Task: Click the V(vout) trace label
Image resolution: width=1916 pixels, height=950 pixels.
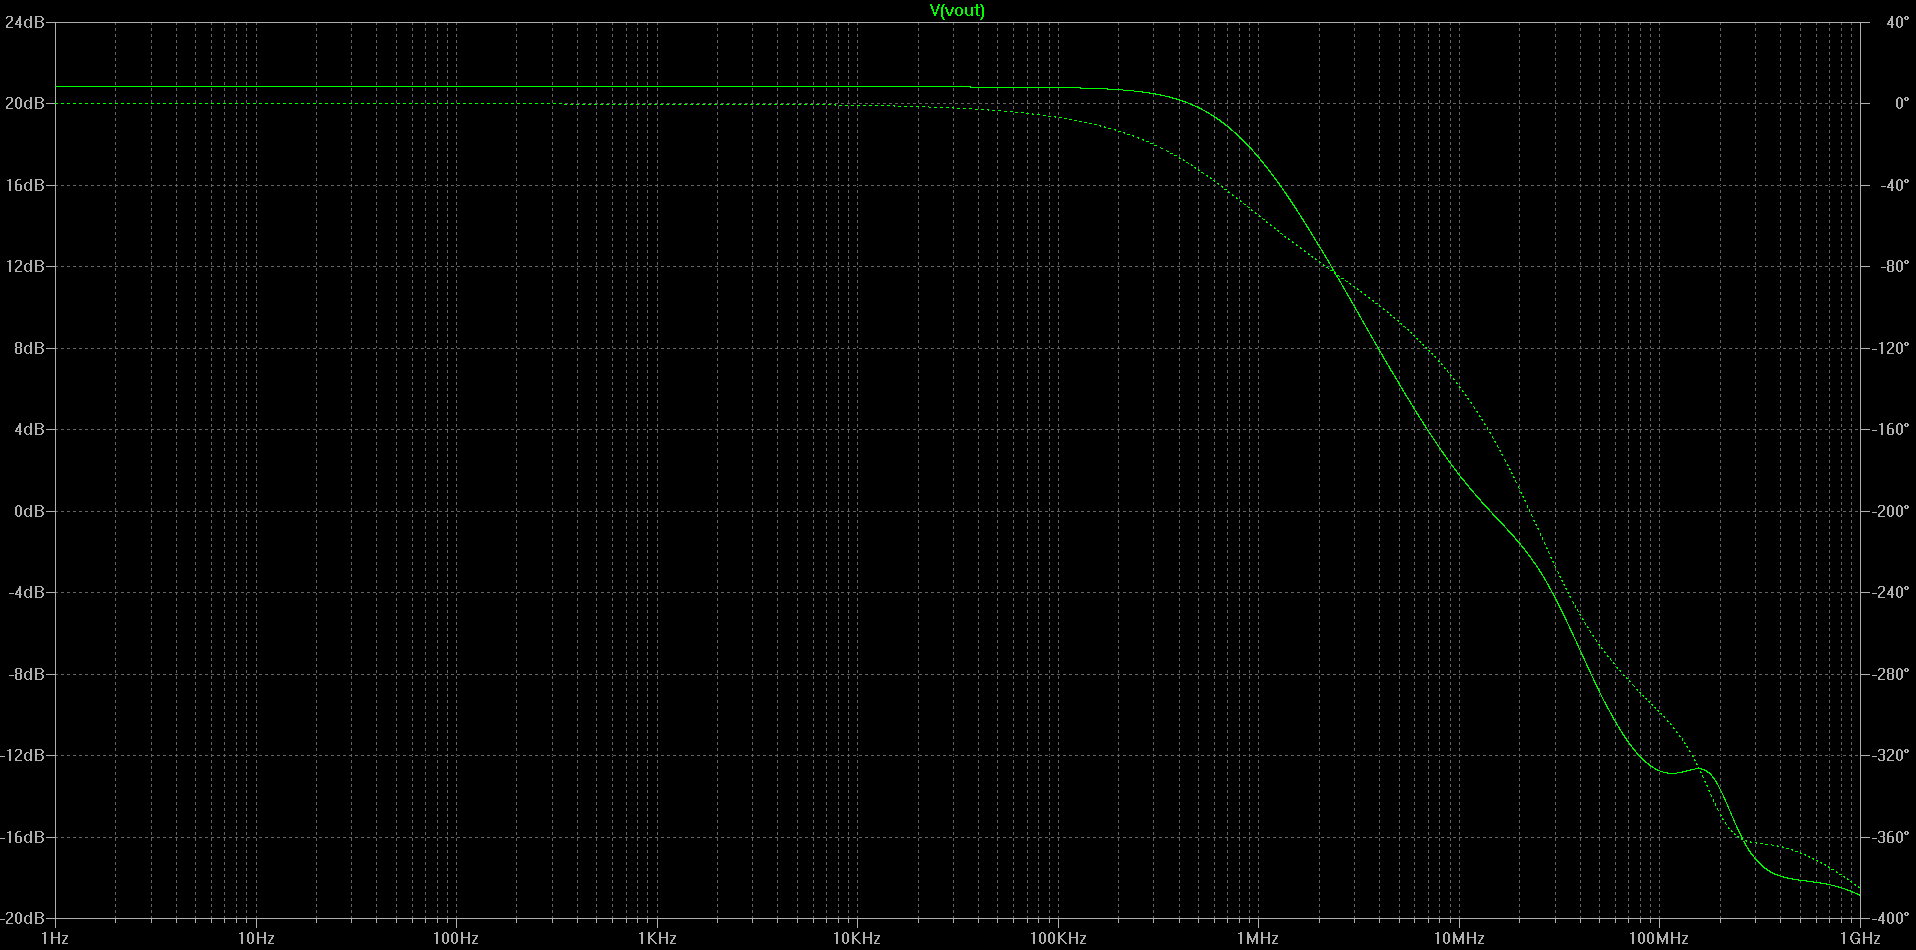Action: [x=957, y=11]
